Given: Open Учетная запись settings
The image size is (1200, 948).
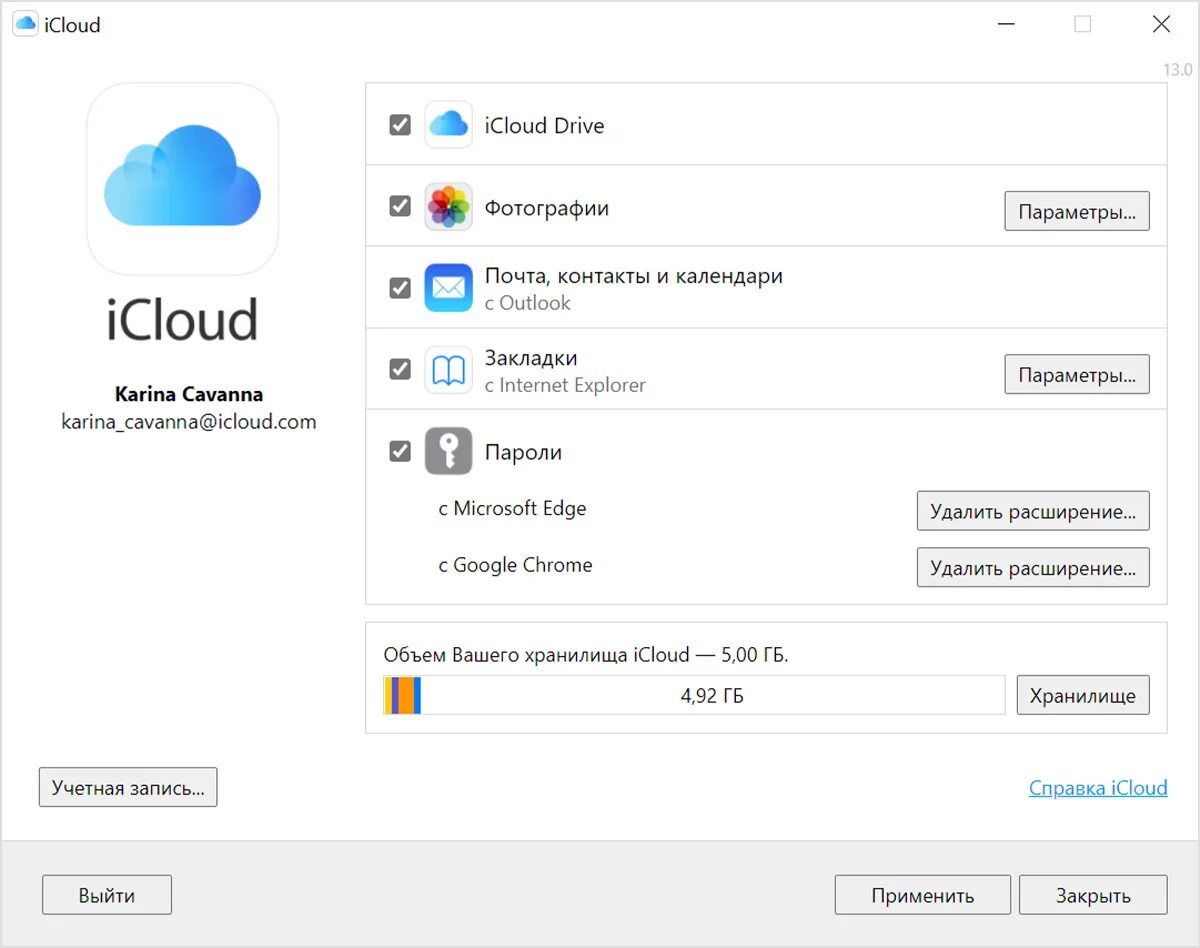Looking at the screenshot, I should 128,787.
